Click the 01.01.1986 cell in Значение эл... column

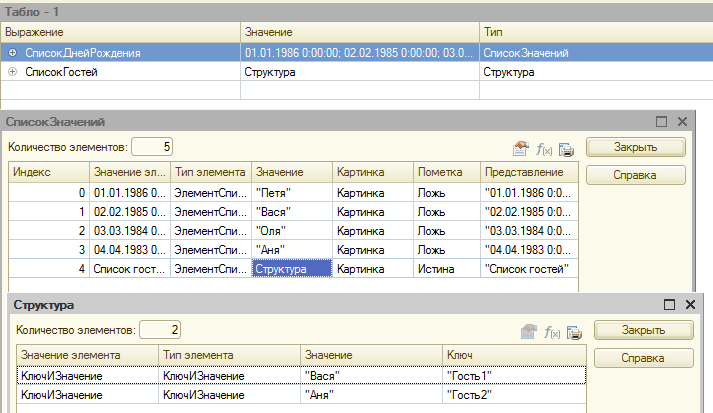click(x=130, y=193)
